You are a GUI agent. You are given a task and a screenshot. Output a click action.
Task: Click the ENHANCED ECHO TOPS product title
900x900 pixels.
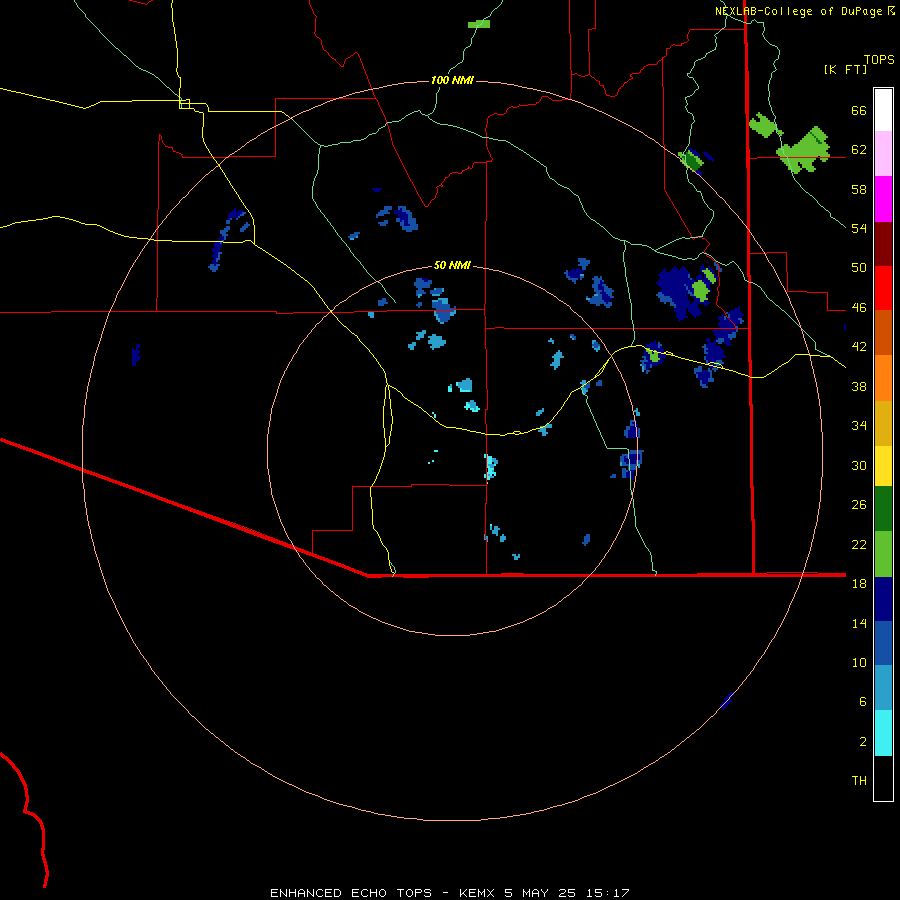click(x=351, y=893)
